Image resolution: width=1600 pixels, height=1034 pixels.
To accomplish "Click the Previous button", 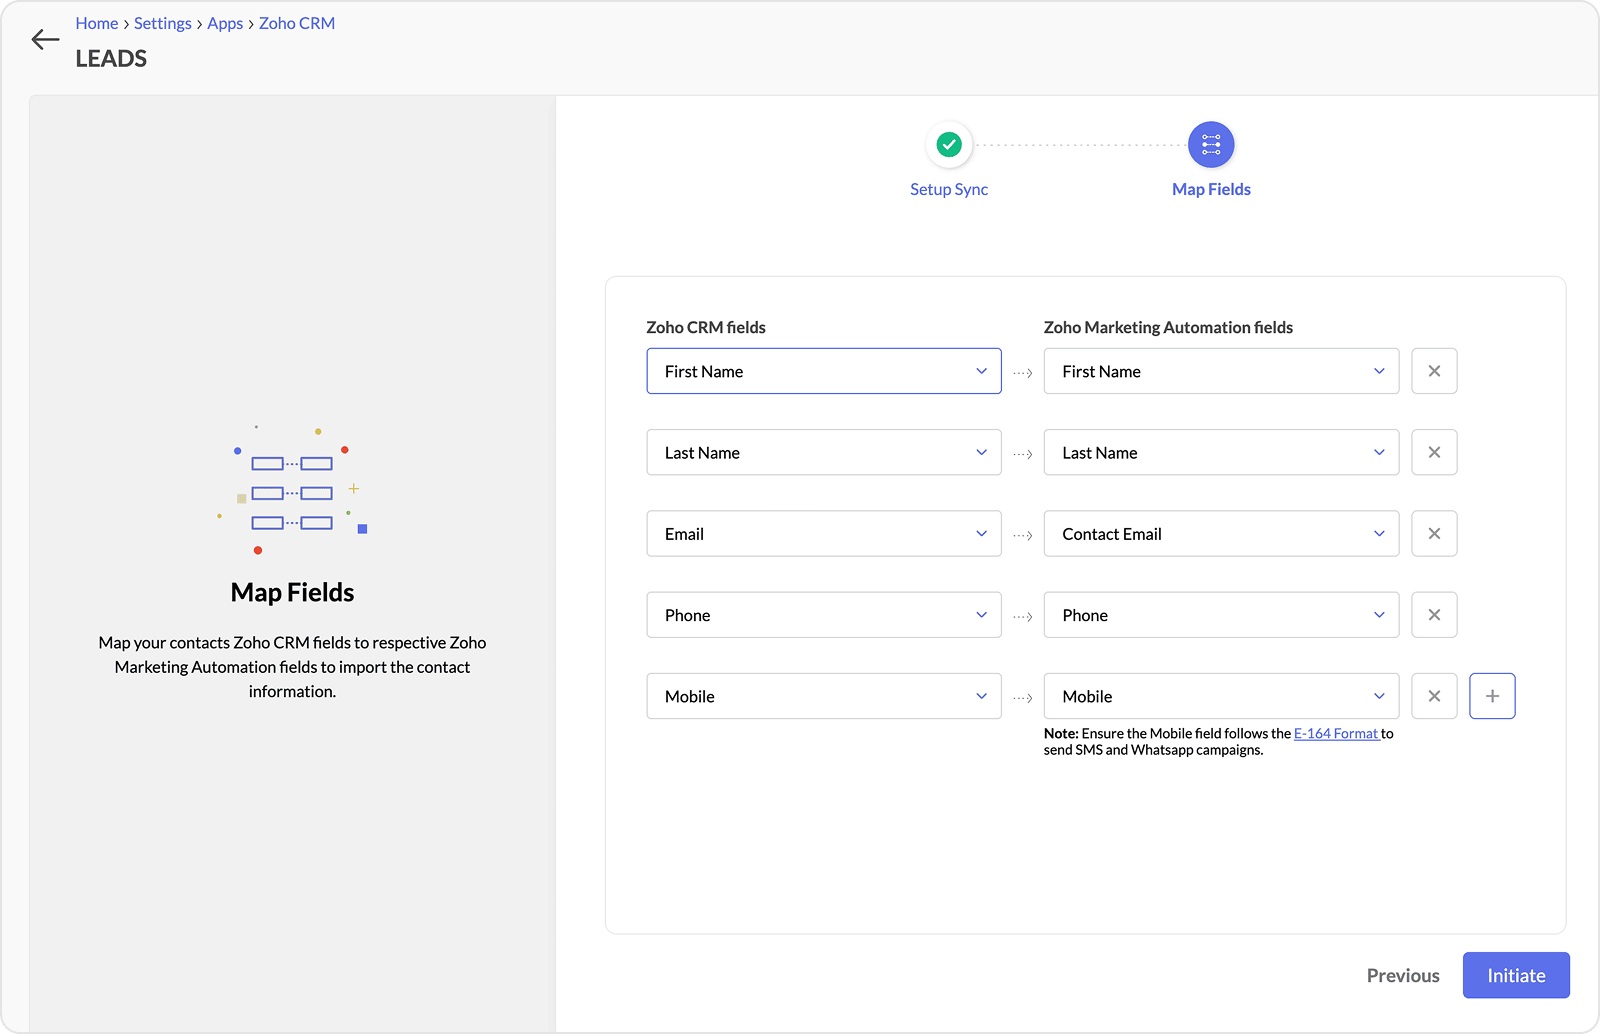I will (1403, 975).
